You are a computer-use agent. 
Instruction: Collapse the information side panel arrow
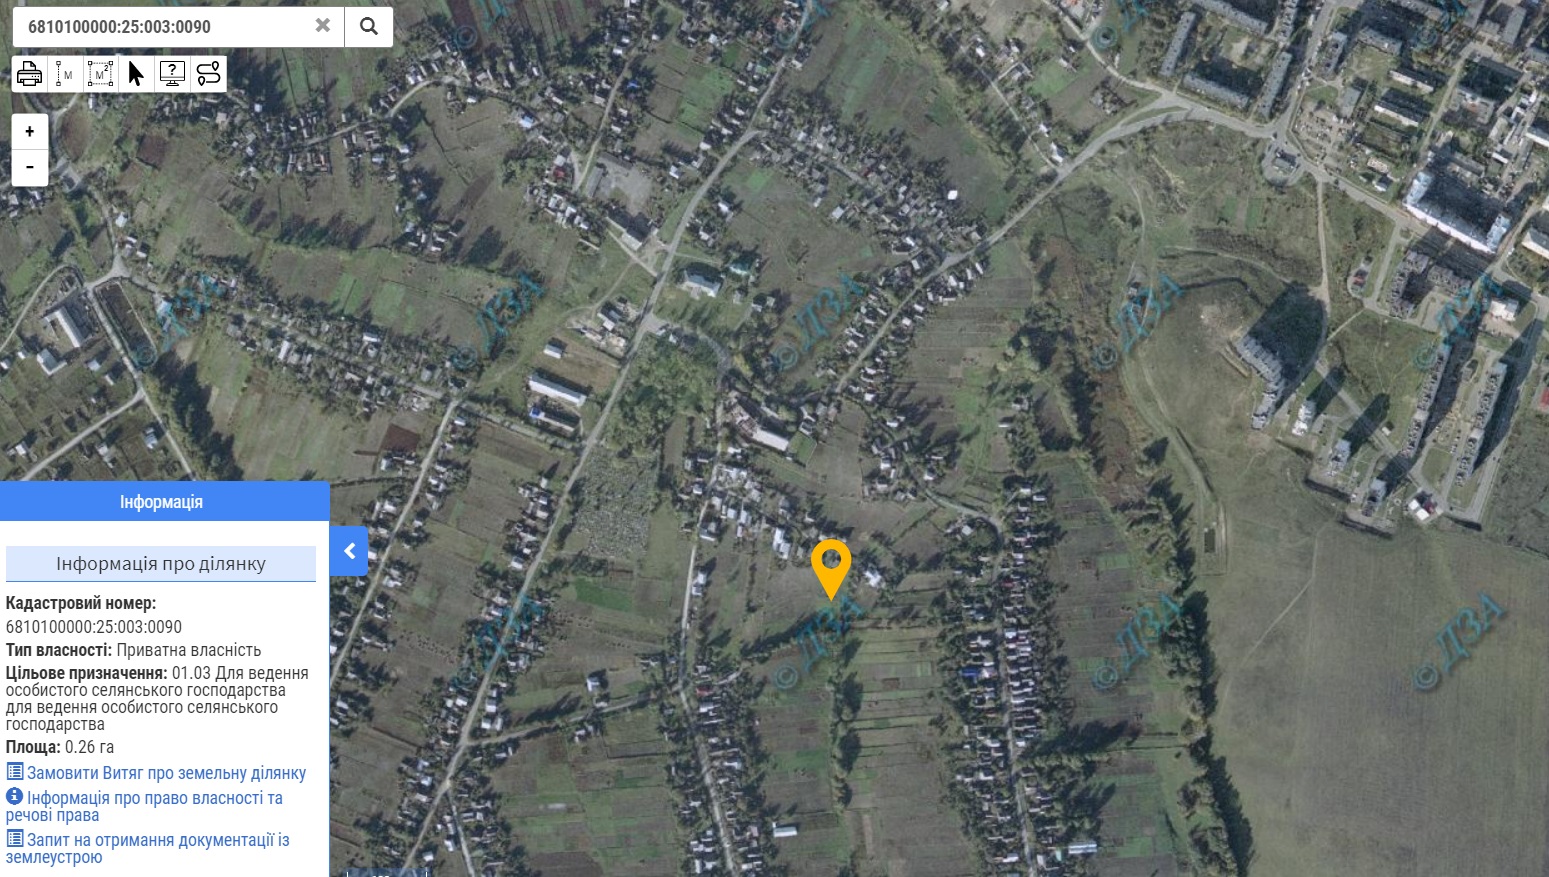pyautogui.click(x=349, y=551)
